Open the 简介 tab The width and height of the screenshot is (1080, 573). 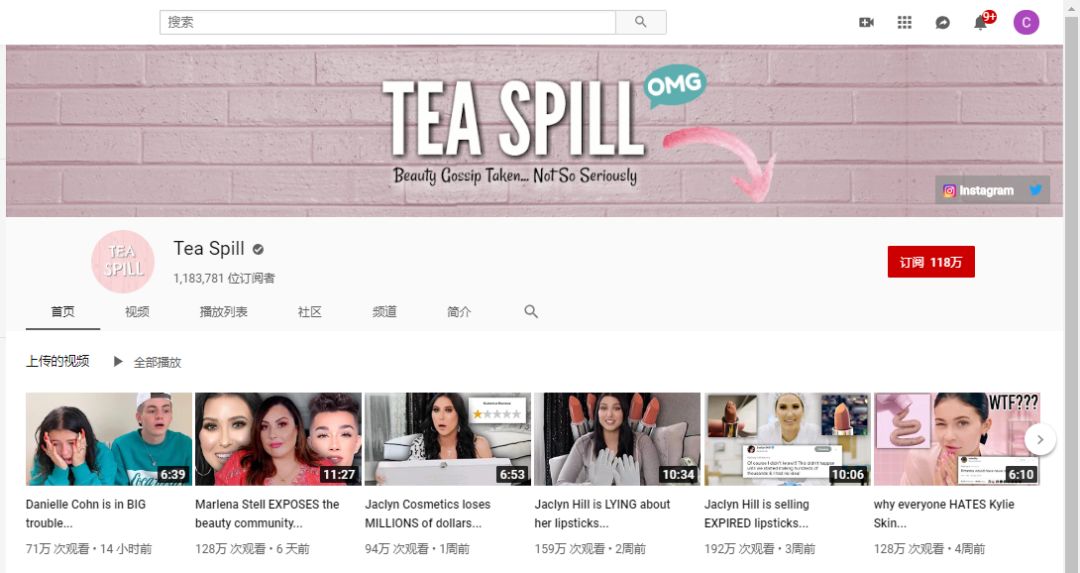(x=459, y=312)
